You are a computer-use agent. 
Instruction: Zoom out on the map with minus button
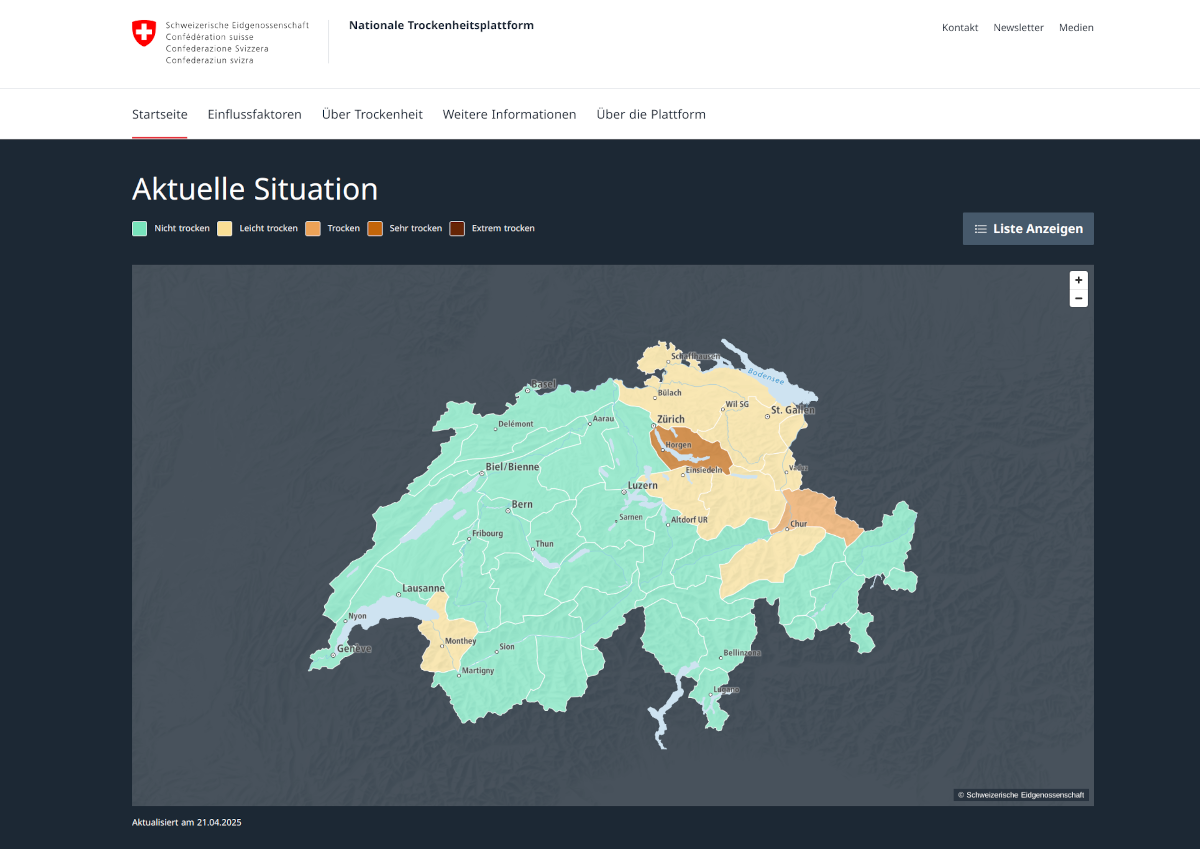tap(1078, 298)
